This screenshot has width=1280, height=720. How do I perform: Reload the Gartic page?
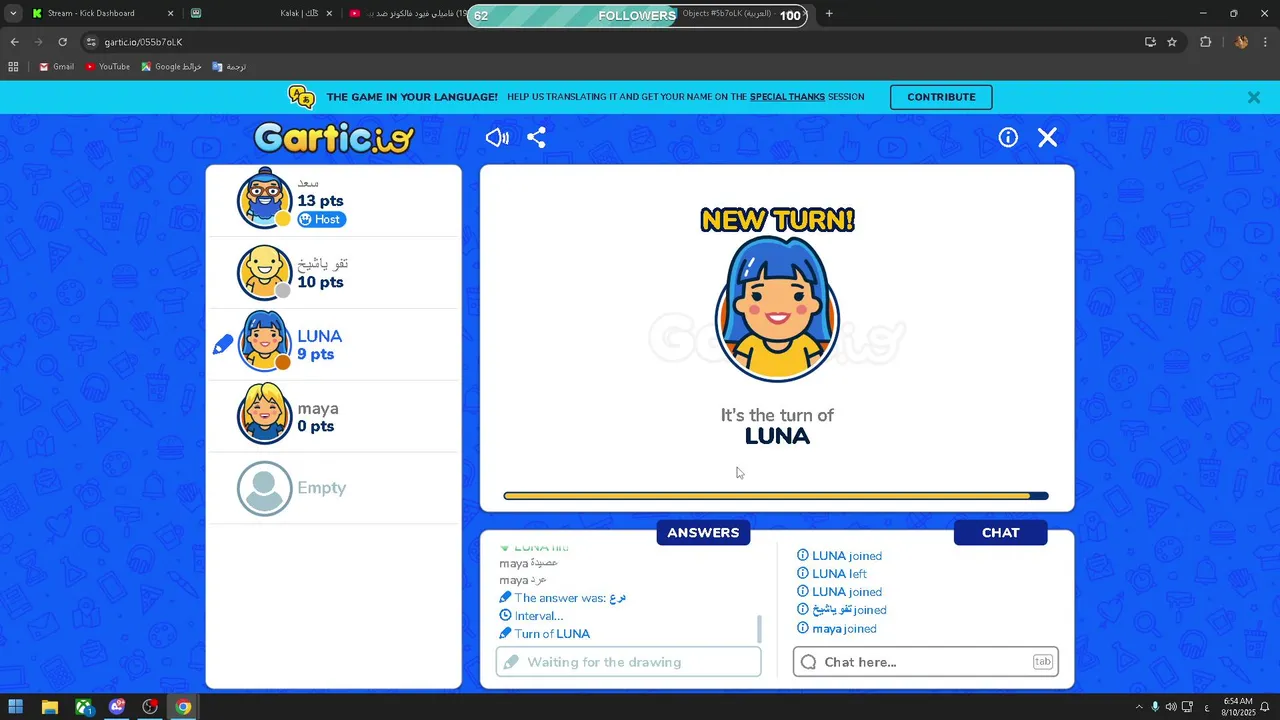point(62,42)
